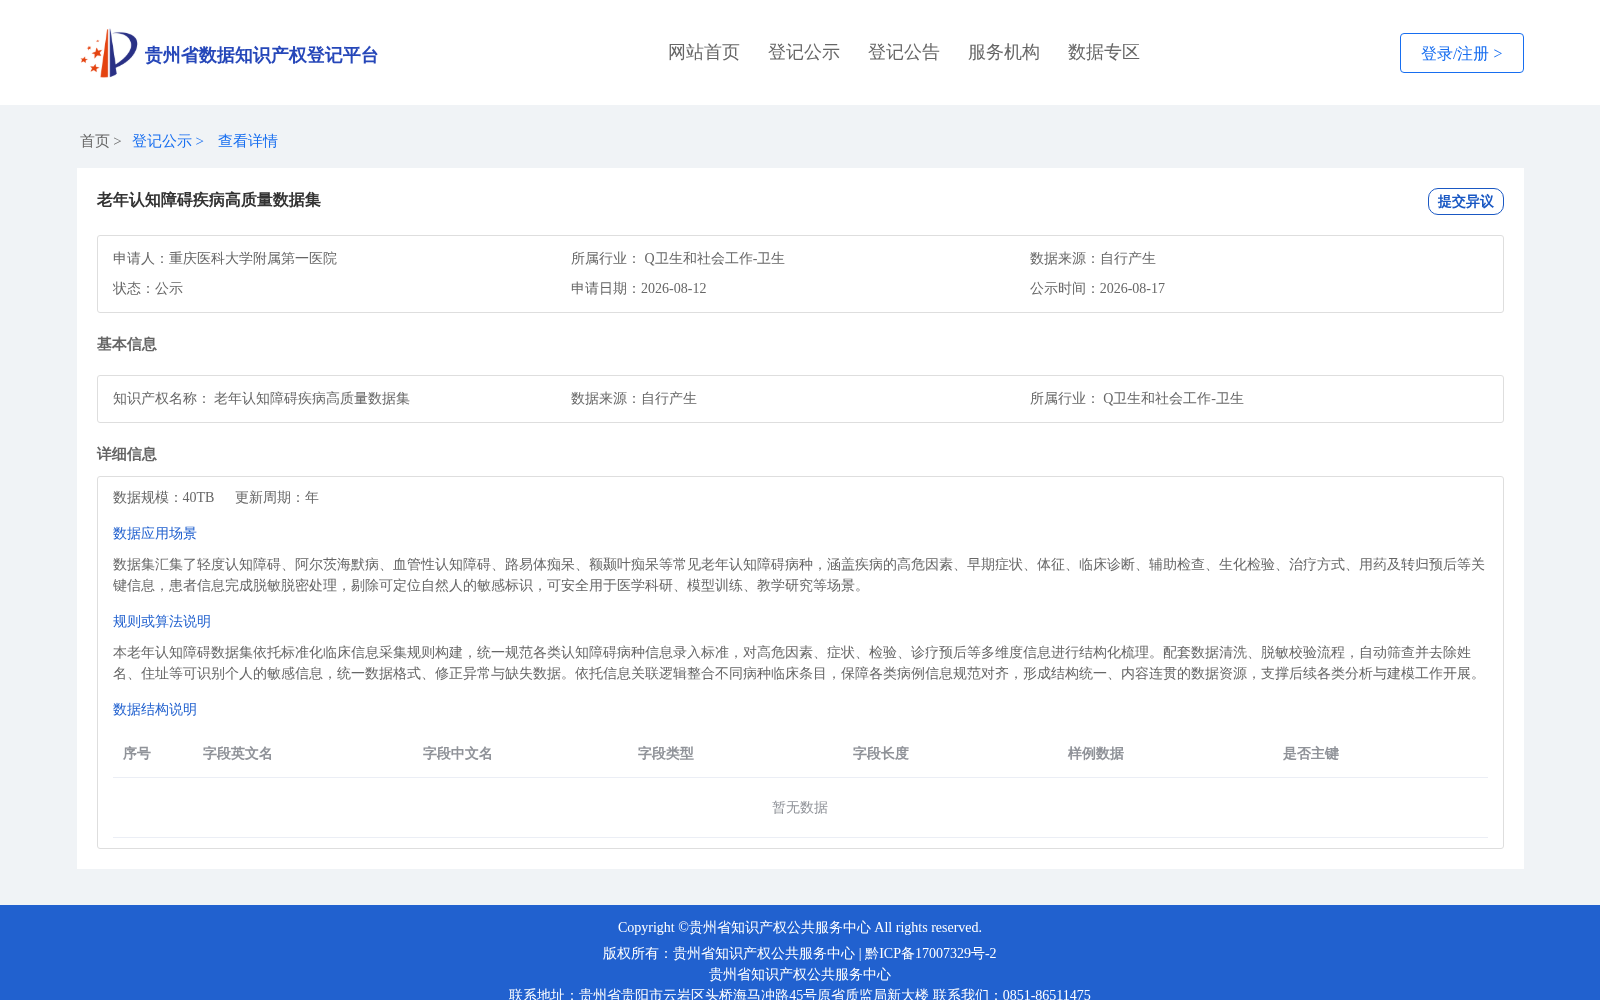Image resolution: width=1600 pixels, height=1000 pixels.
Task: Click 数据规模：40TB text
Action: point(164,497)
